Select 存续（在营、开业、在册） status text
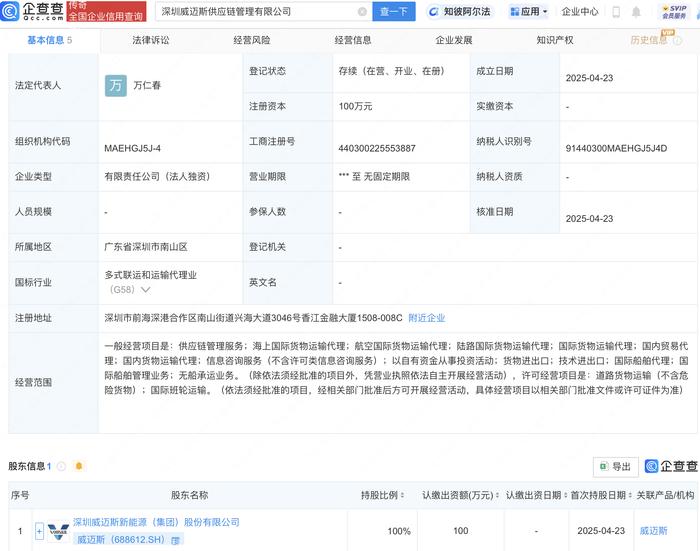Image resolution: width=700 pixels, height=551 pixels. [x=392, y=71]
